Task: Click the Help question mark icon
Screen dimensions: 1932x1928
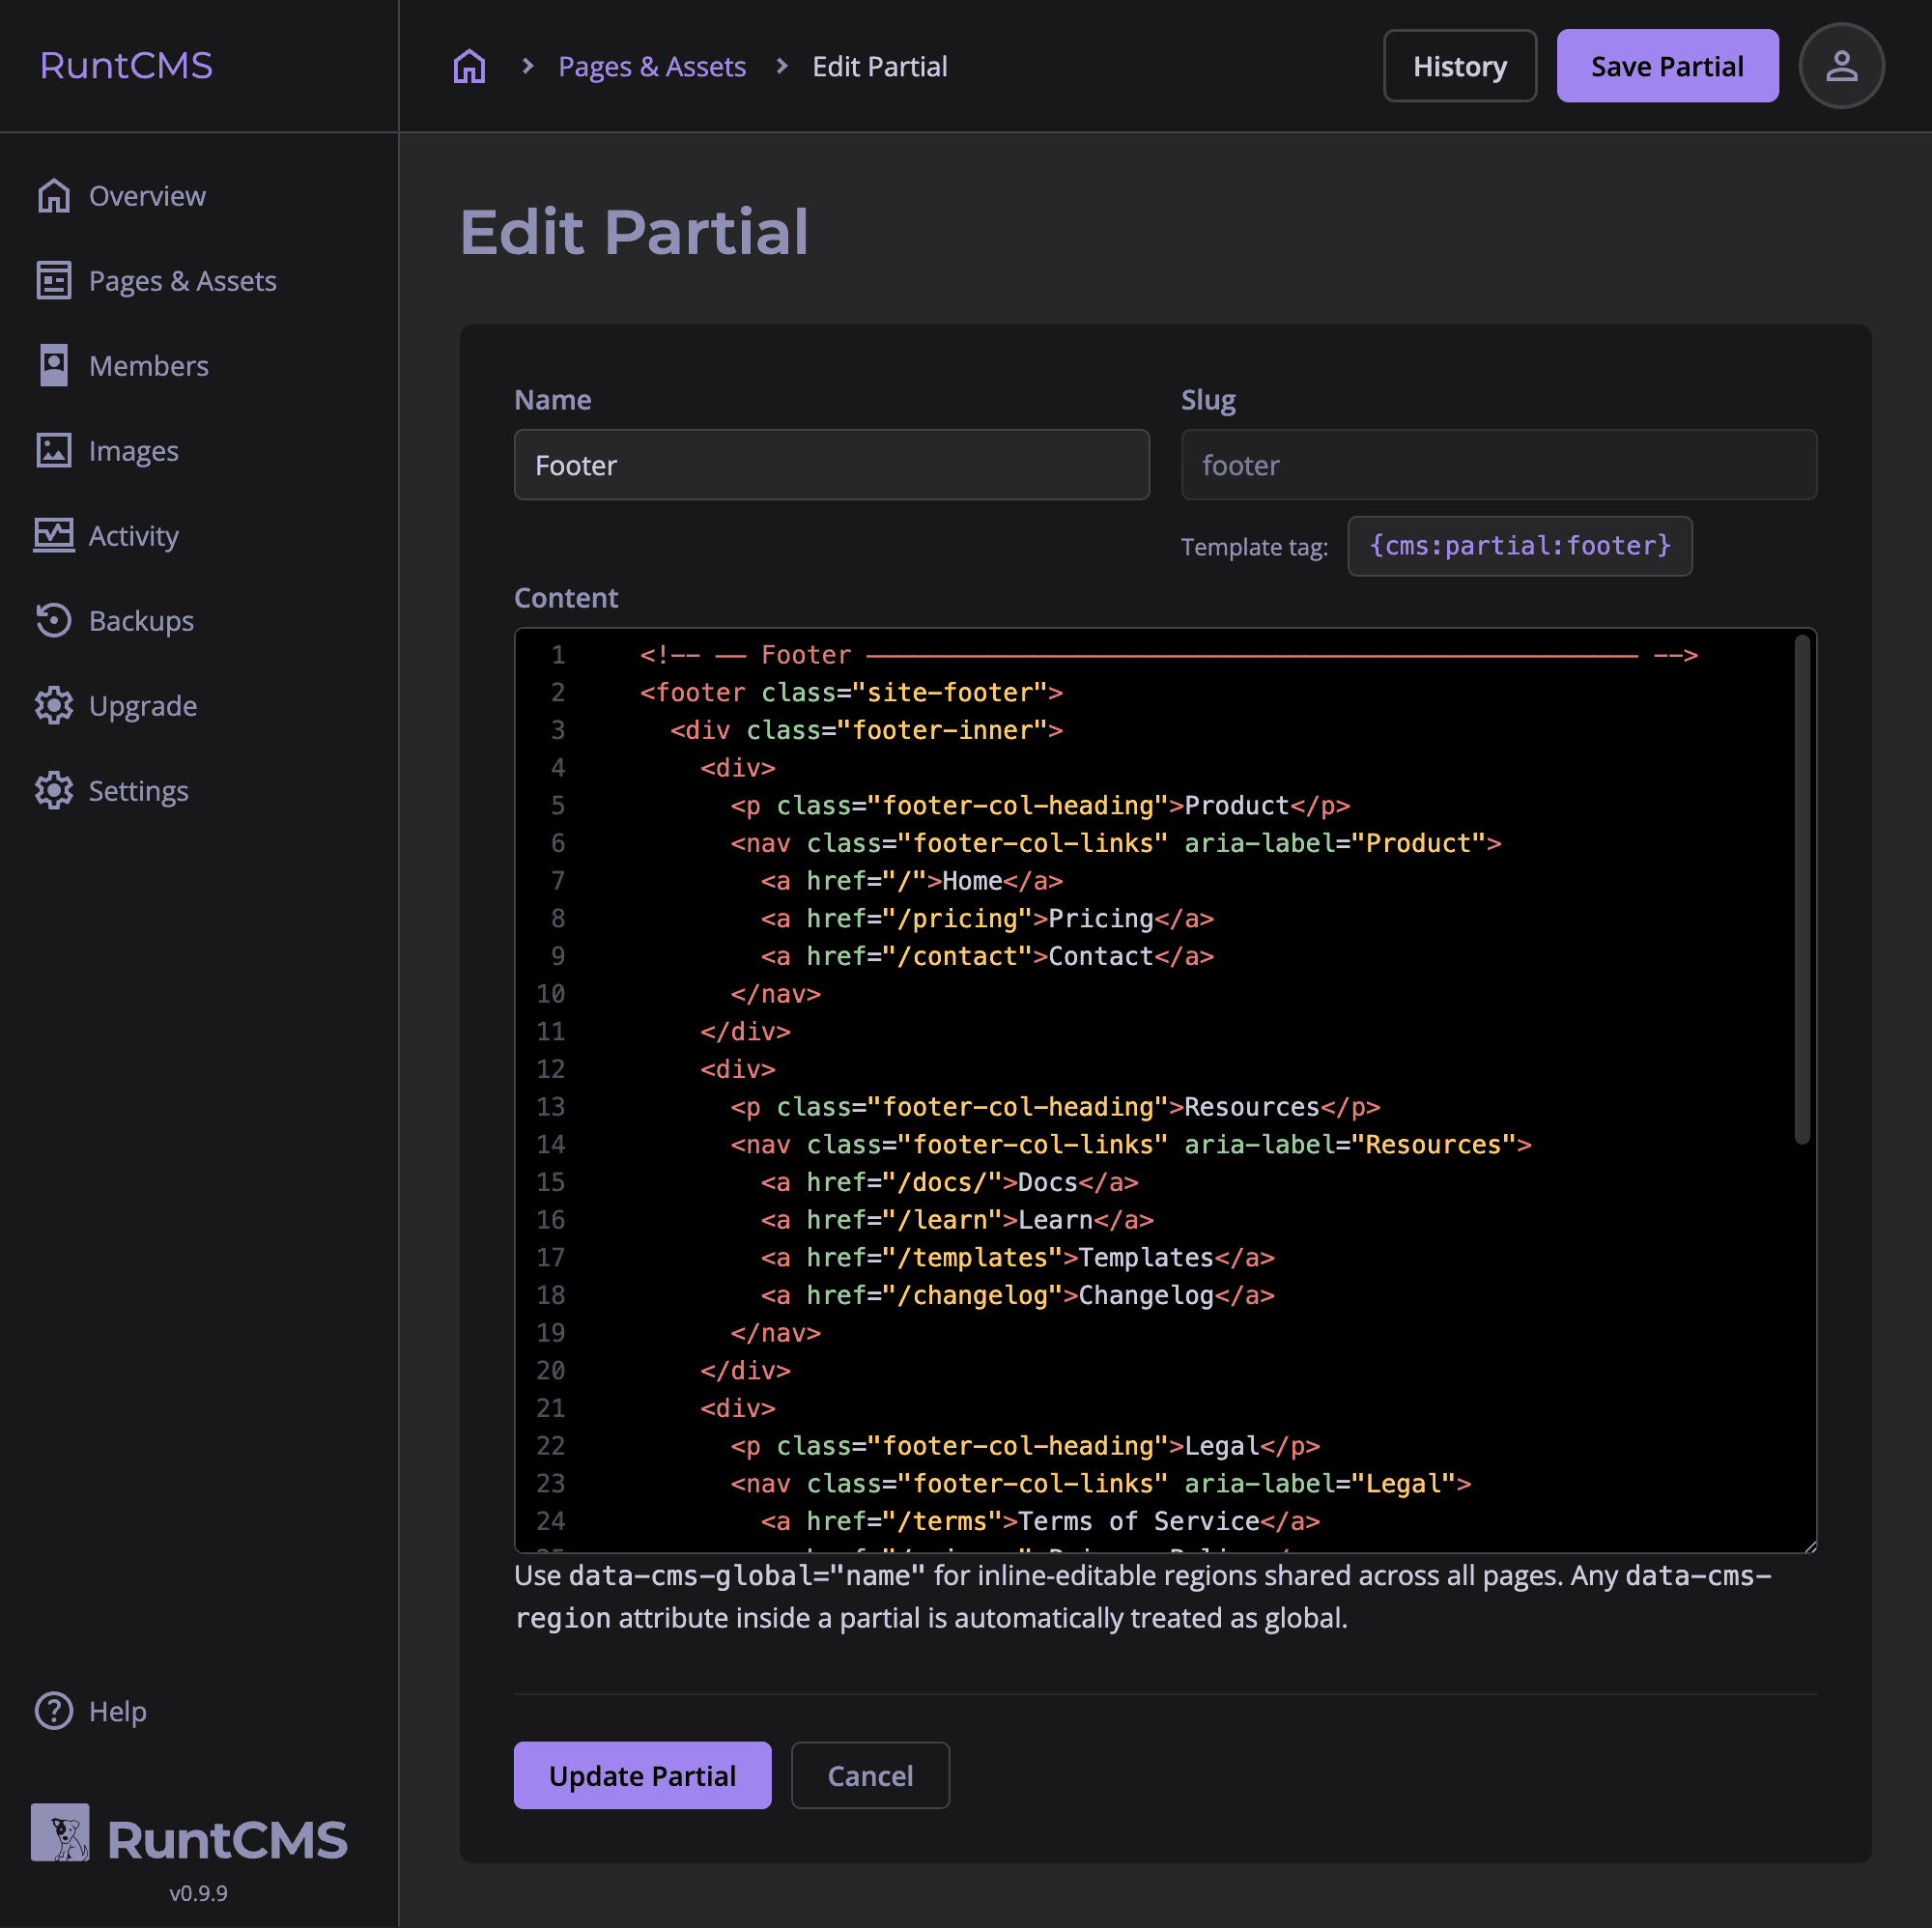Action: tap(54, 1711)
